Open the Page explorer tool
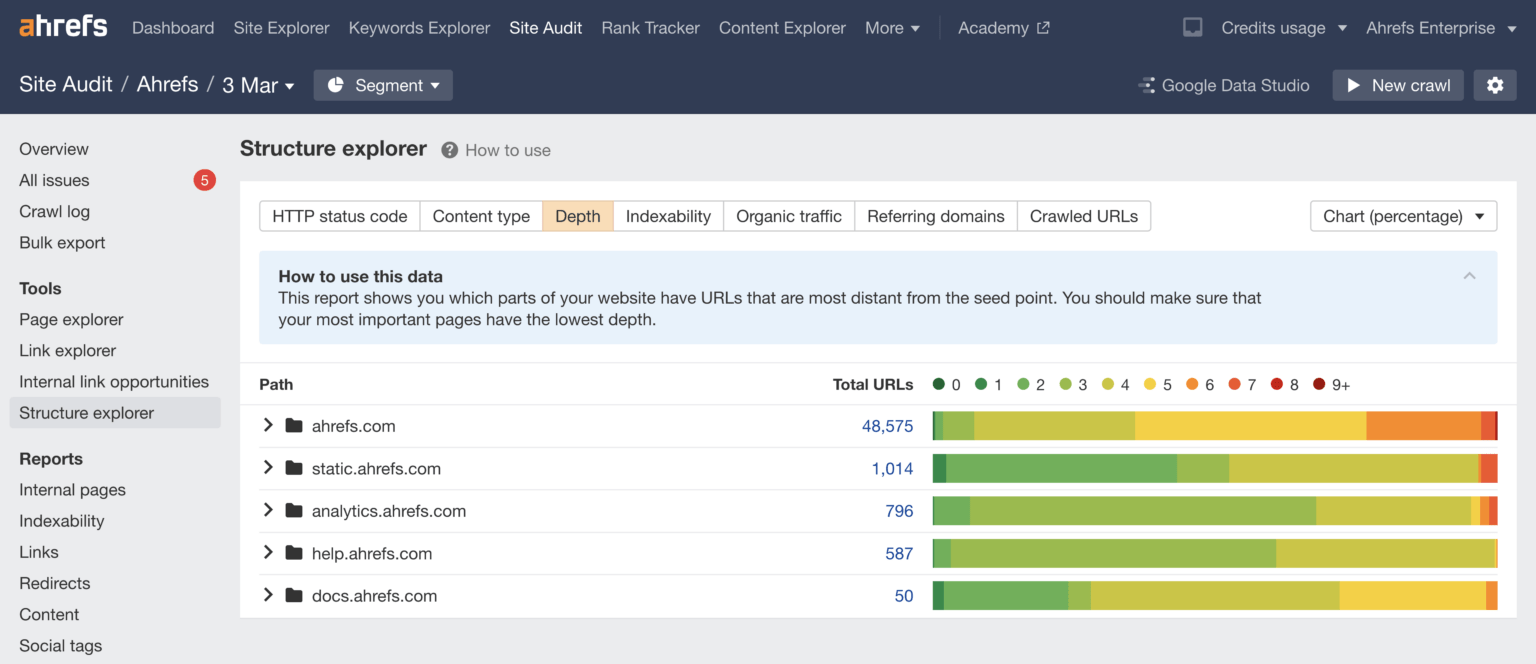The height and width of the screenshot is (664, 1536). click(71, 319)
